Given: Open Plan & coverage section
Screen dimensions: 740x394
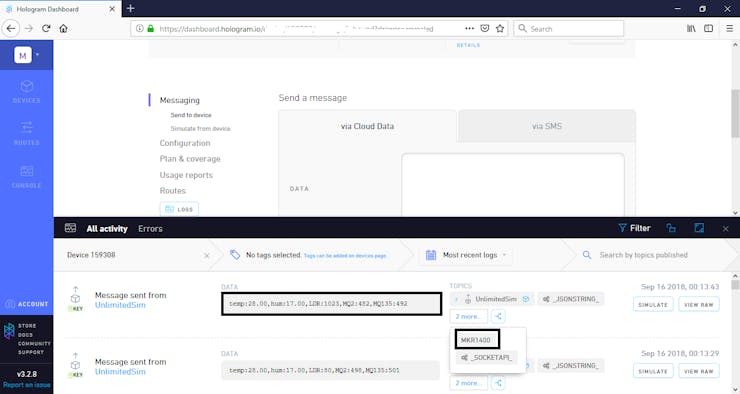Looking at the screenshot, I should coord(190,159).
